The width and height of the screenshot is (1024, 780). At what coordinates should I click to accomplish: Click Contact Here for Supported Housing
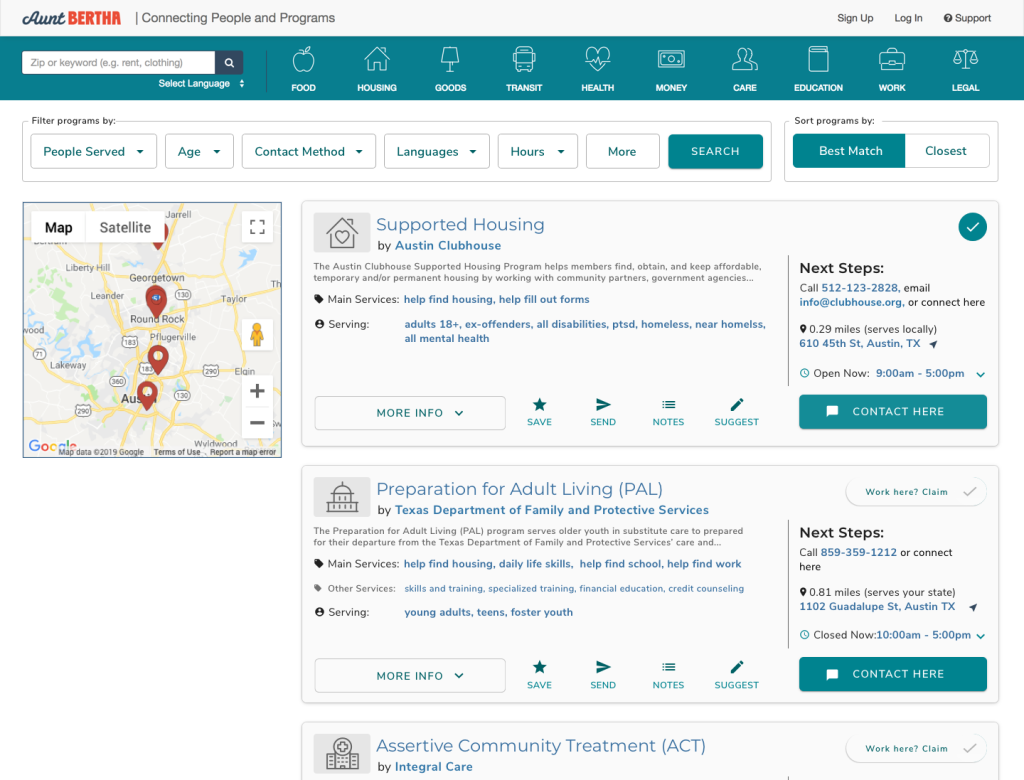point(893,412)
